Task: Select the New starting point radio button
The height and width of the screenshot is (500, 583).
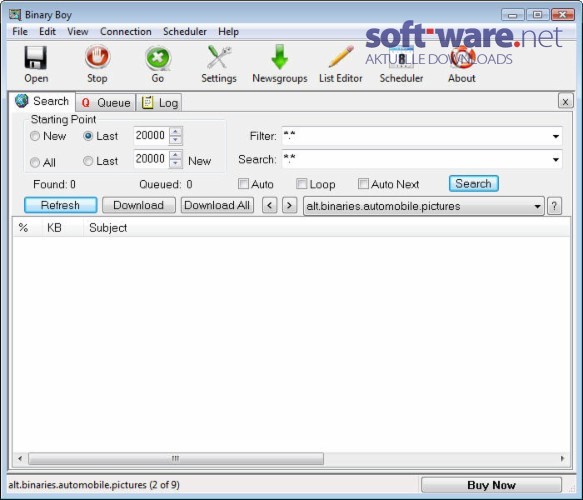Action: tap(35, 136)
